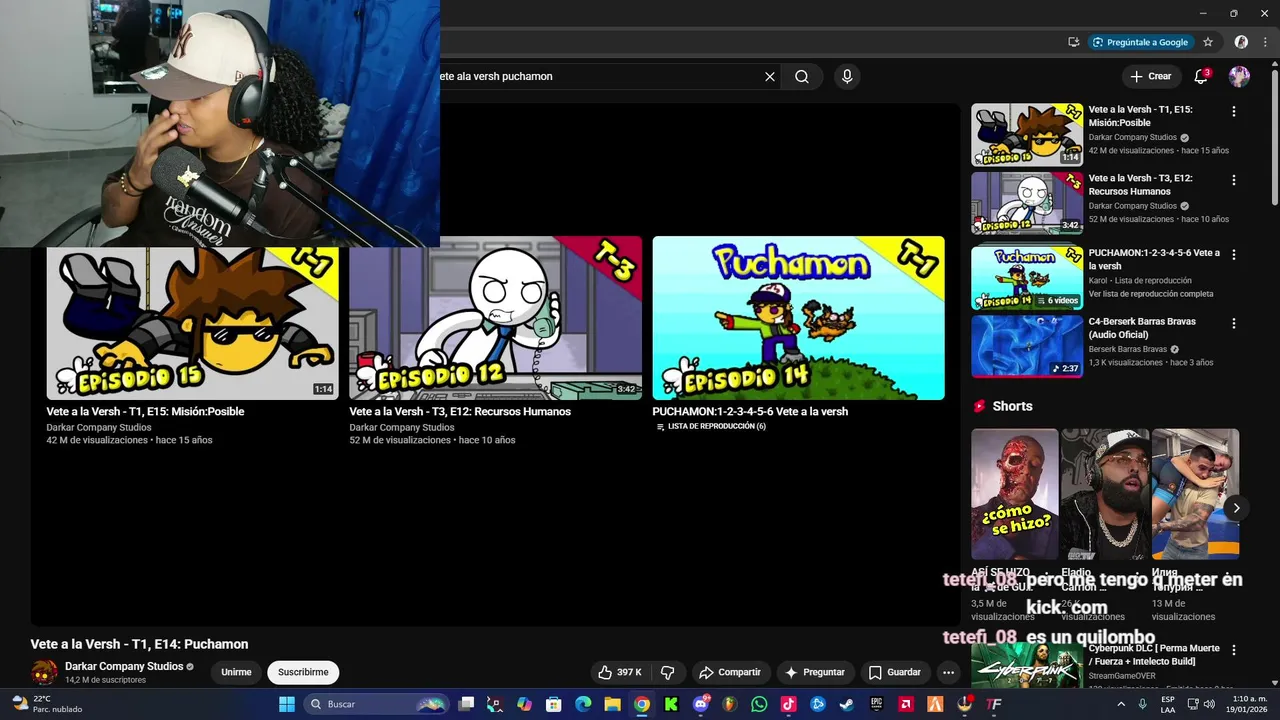Open sidebar Recursos Humanos video thumbnail
Image resolution: width=1280 pixels, height=720 pixels.
point(1027,203)
